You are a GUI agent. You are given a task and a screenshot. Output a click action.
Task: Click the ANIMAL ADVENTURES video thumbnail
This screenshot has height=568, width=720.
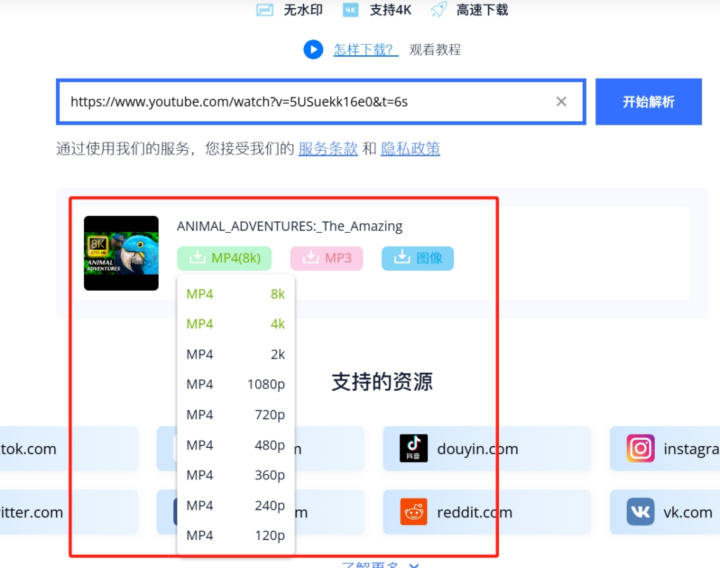[121, 253]
